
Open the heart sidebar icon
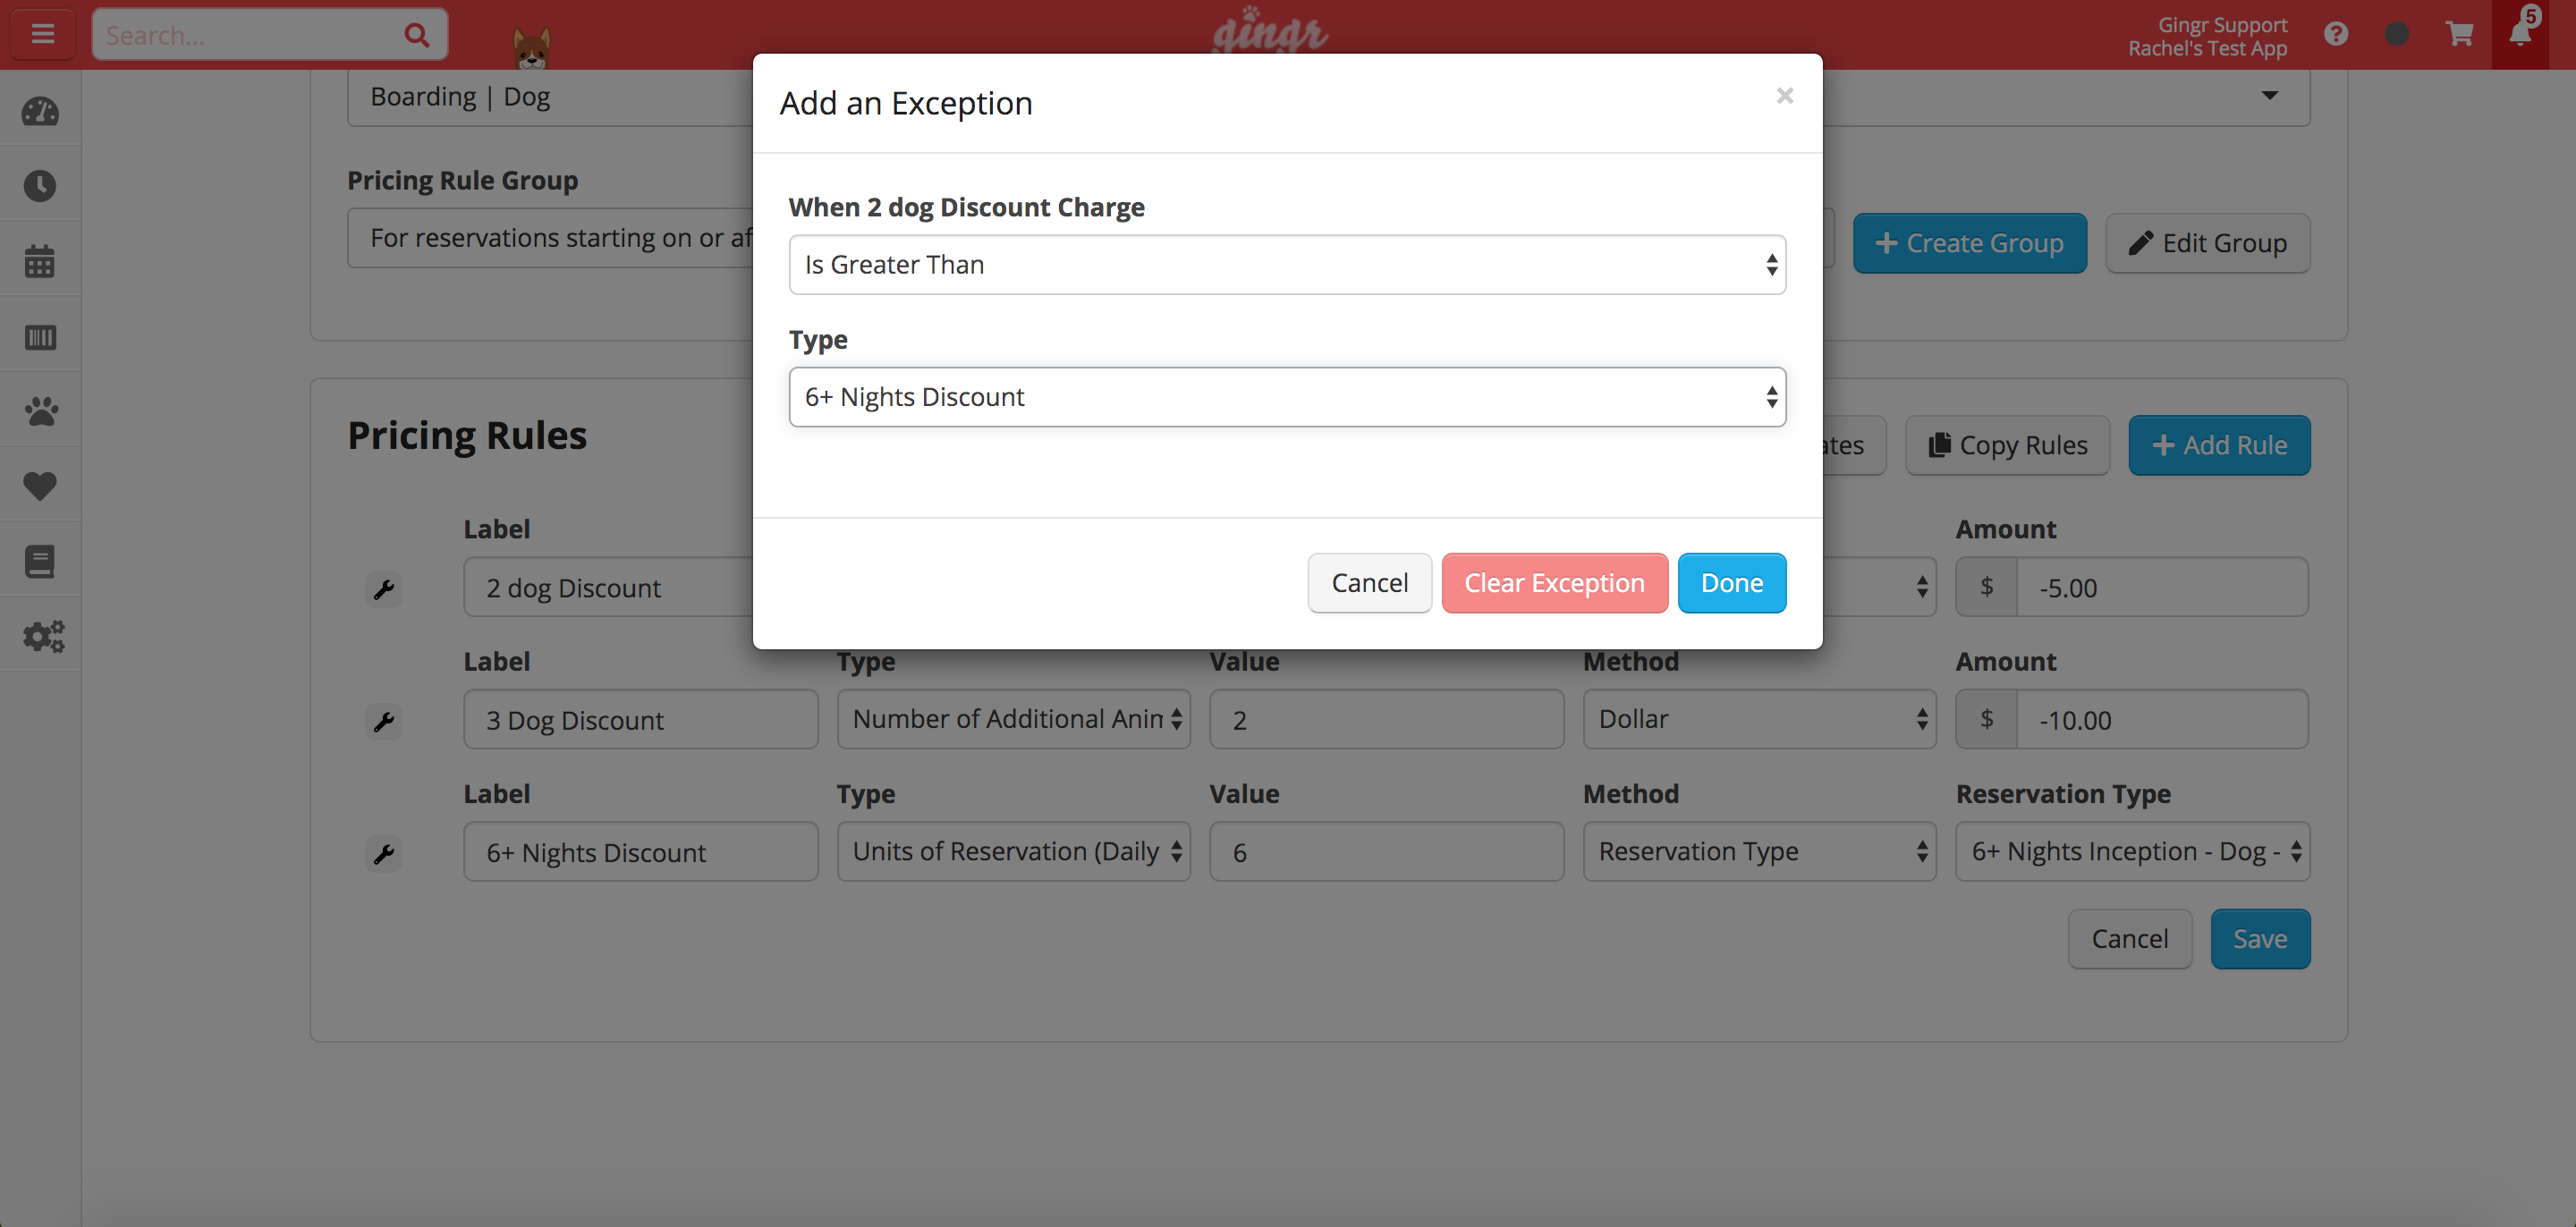(40, 486)
